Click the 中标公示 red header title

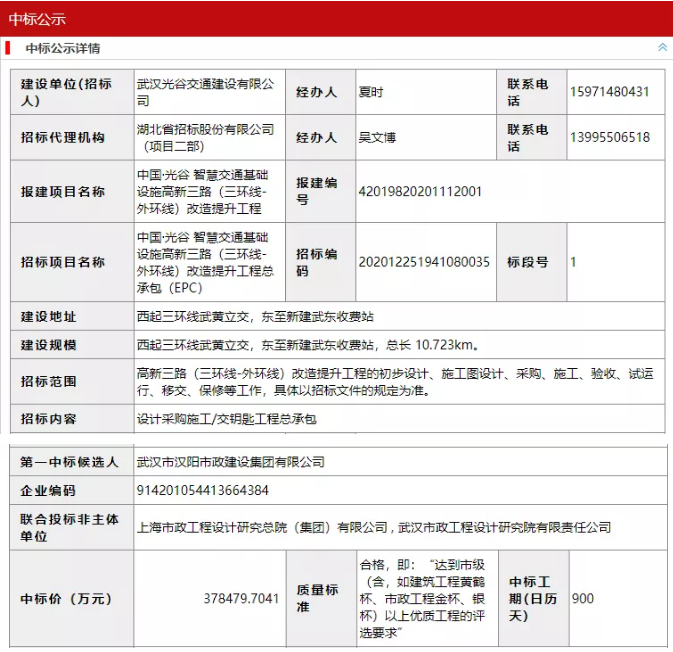point(37,19)
